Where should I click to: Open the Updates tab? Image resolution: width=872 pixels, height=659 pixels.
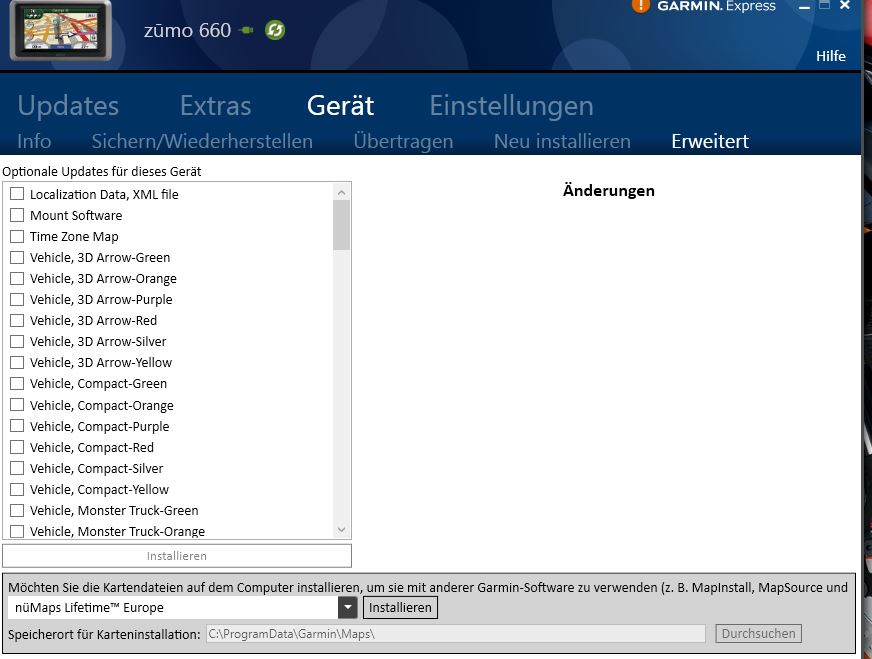pyautogui.click(x=68, y=105)
